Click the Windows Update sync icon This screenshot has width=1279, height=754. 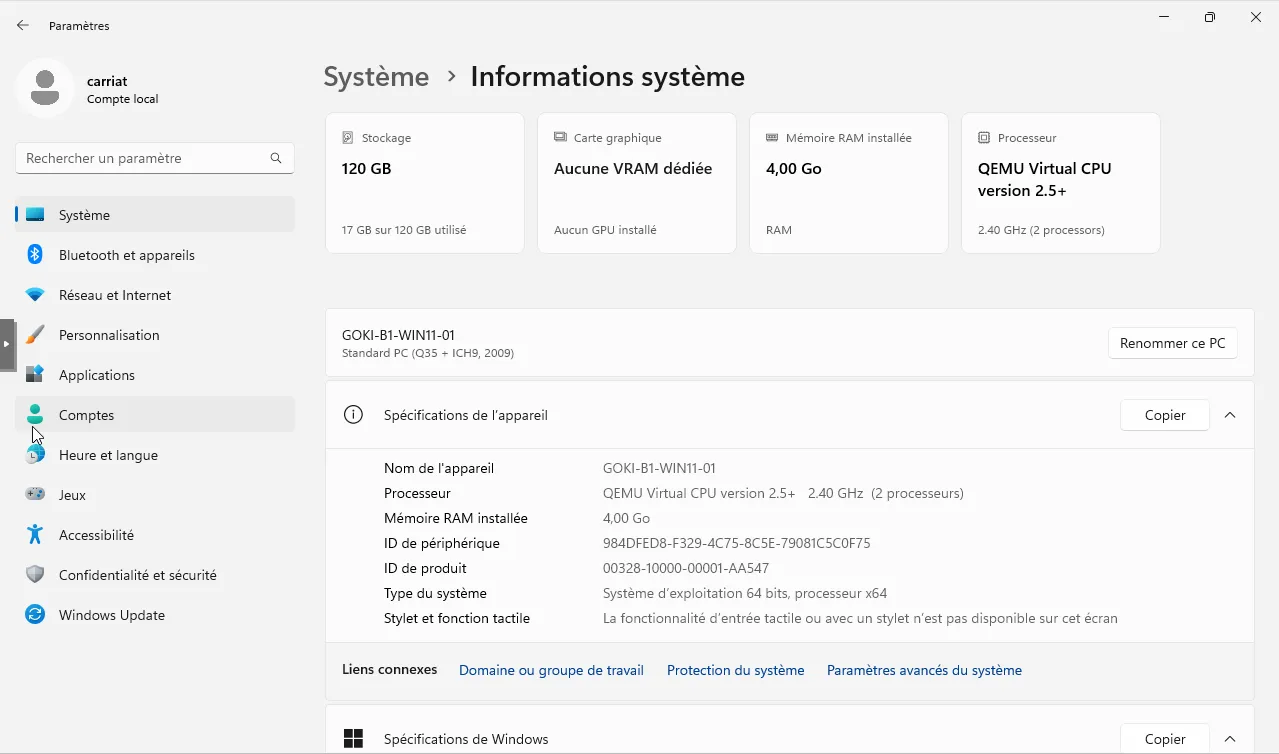pyautogui.click(x=35, y=615)
